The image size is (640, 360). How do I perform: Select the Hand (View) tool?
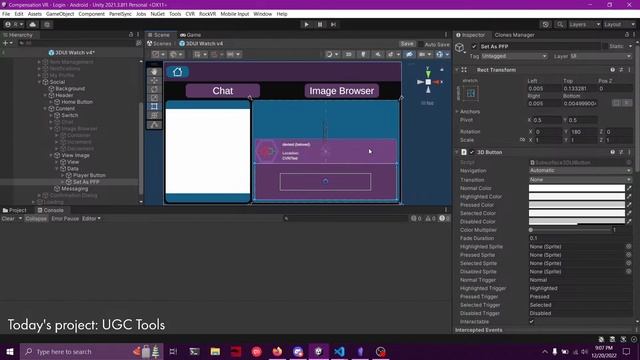tap(154, 72)
